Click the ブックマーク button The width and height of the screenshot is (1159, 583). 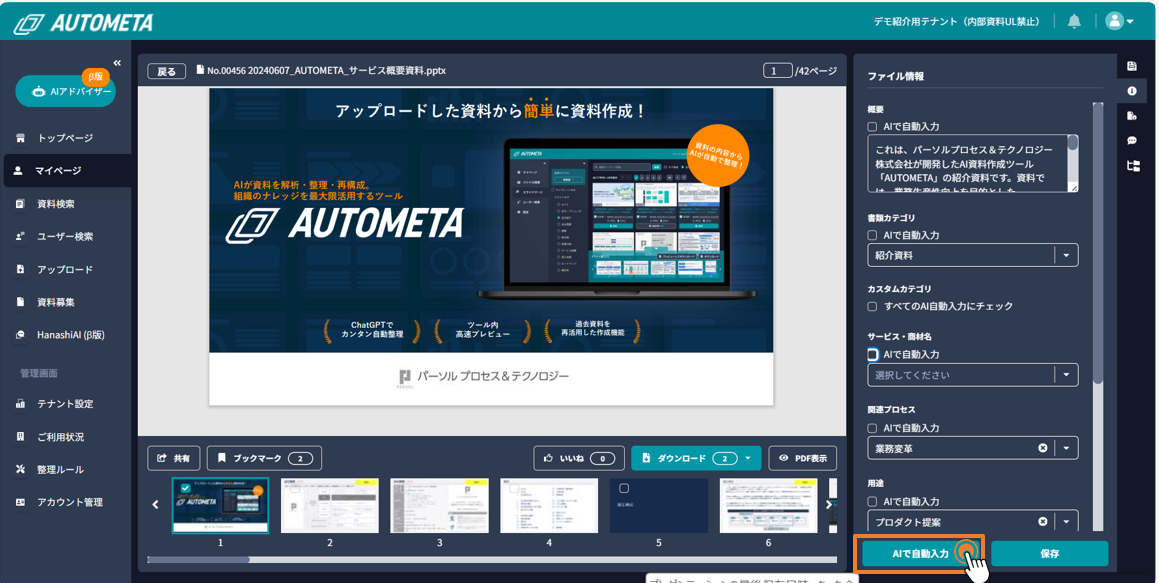tap(265, 458)
